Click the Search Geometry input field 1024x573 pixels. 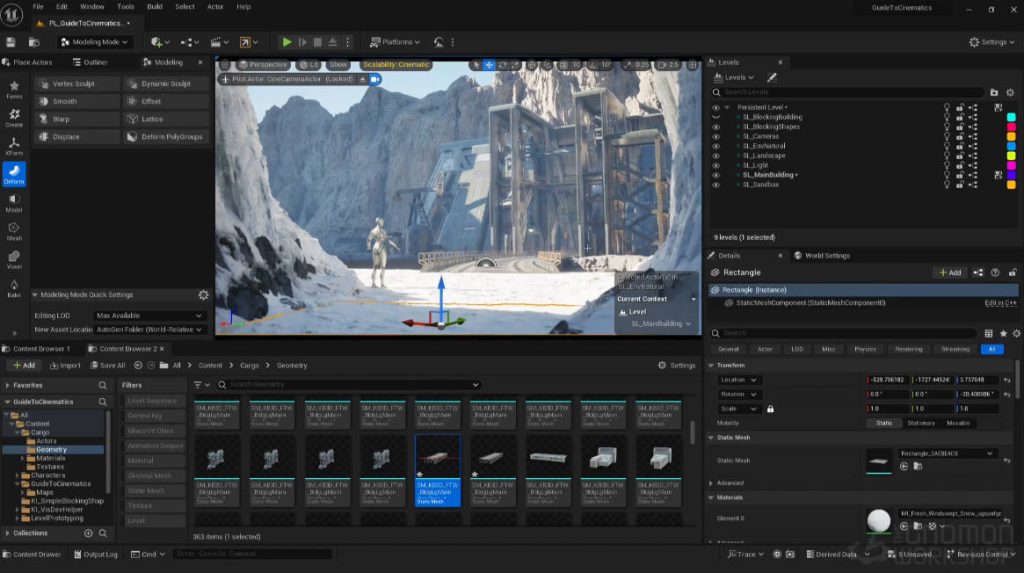pos(349,385)
